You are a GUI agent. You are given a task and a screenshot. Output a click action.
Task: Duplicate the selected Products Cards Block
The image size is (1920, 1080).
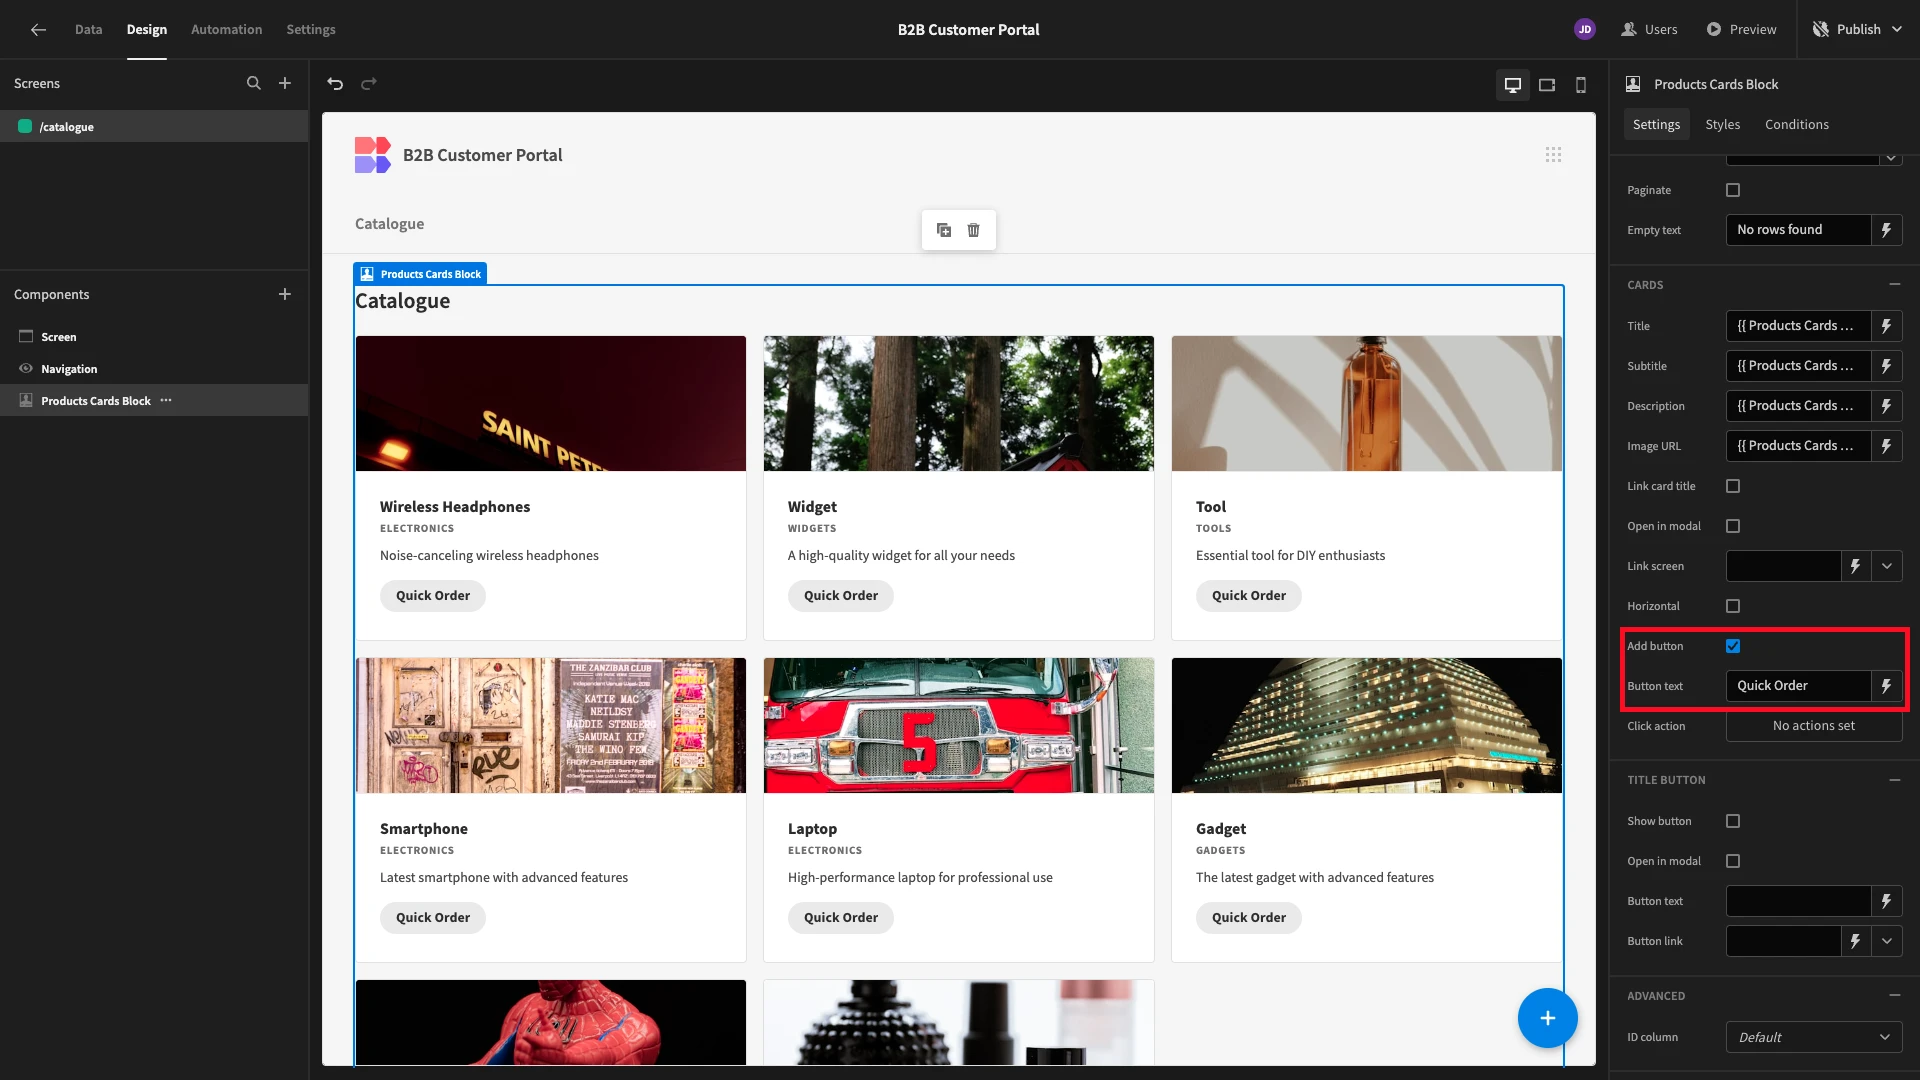944,230
